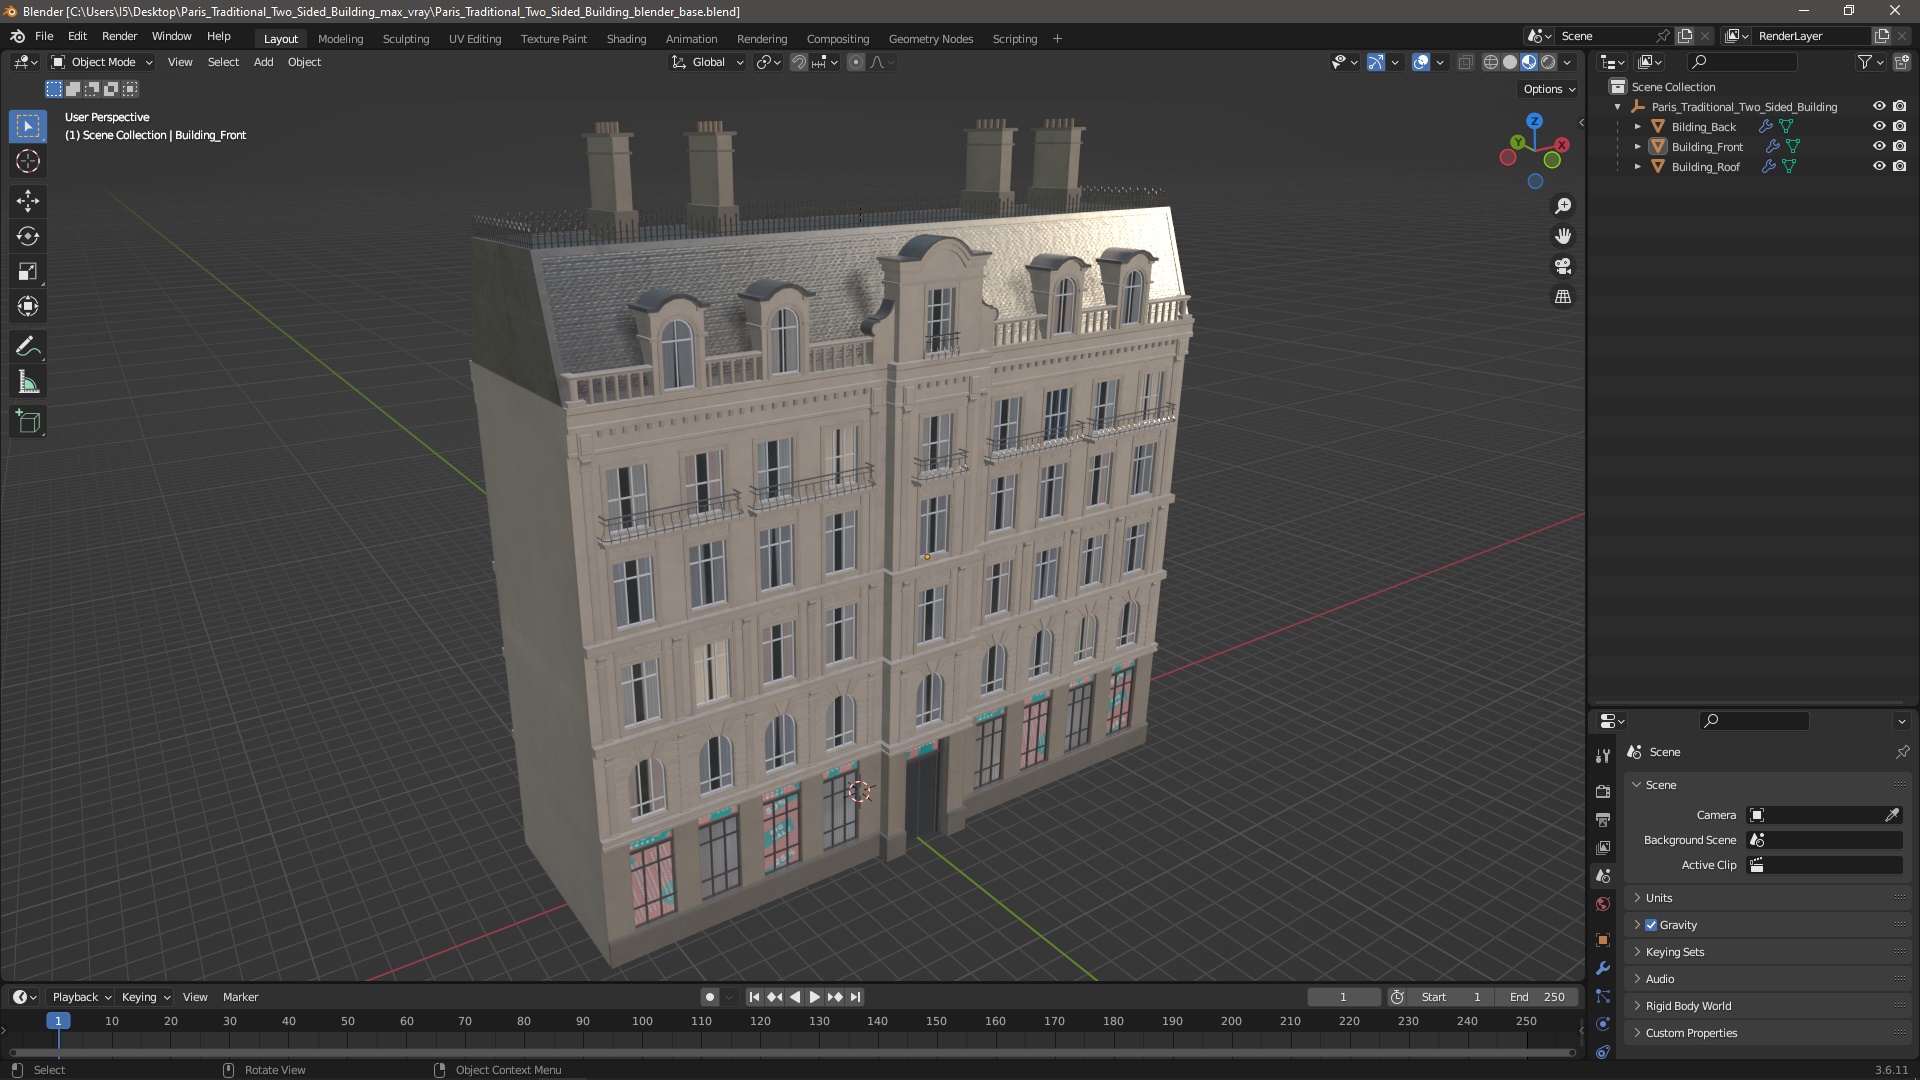Click the Options button in viewport

point(1548,89)
